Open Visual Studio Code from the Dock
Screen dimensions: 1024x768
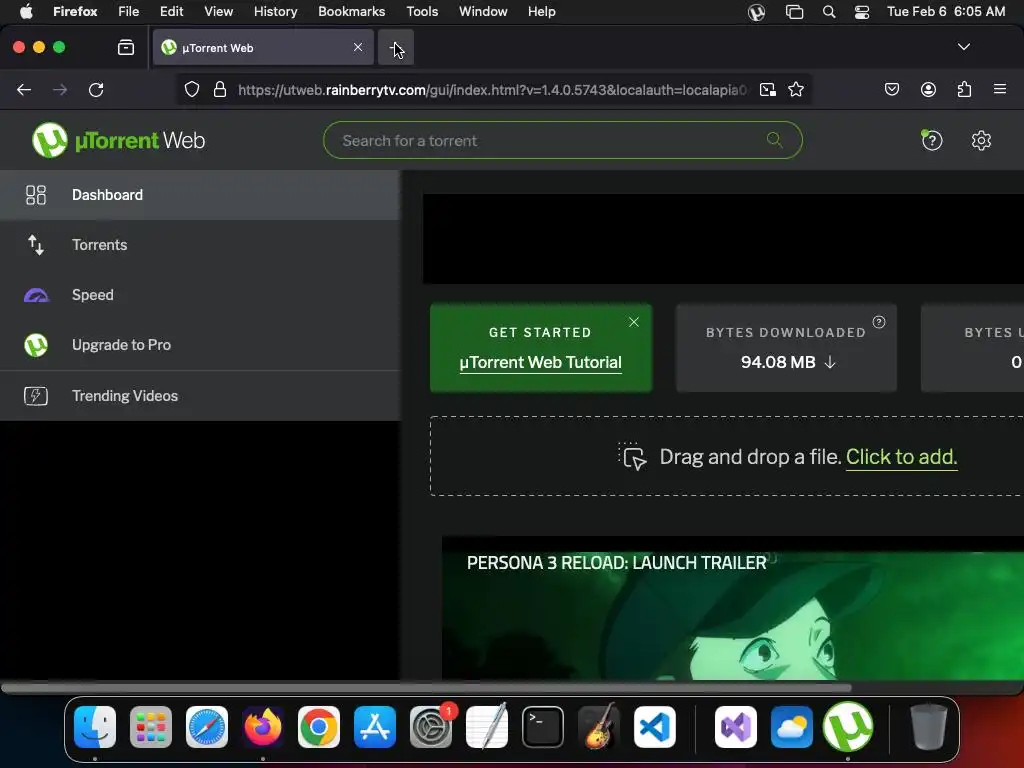[x=654, y=727]
